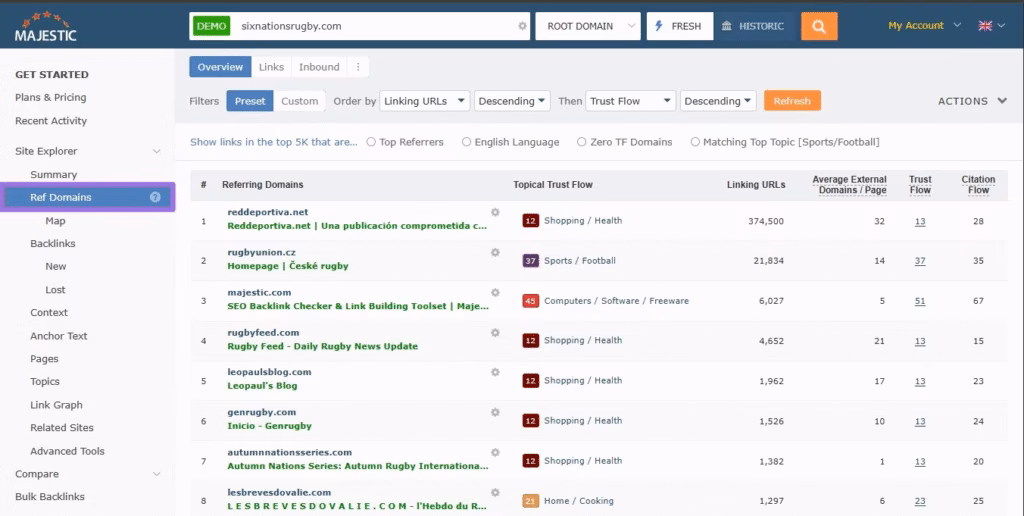Click the orange Refresh button
Screen dimensions: 1024x516
pos(792,101)
